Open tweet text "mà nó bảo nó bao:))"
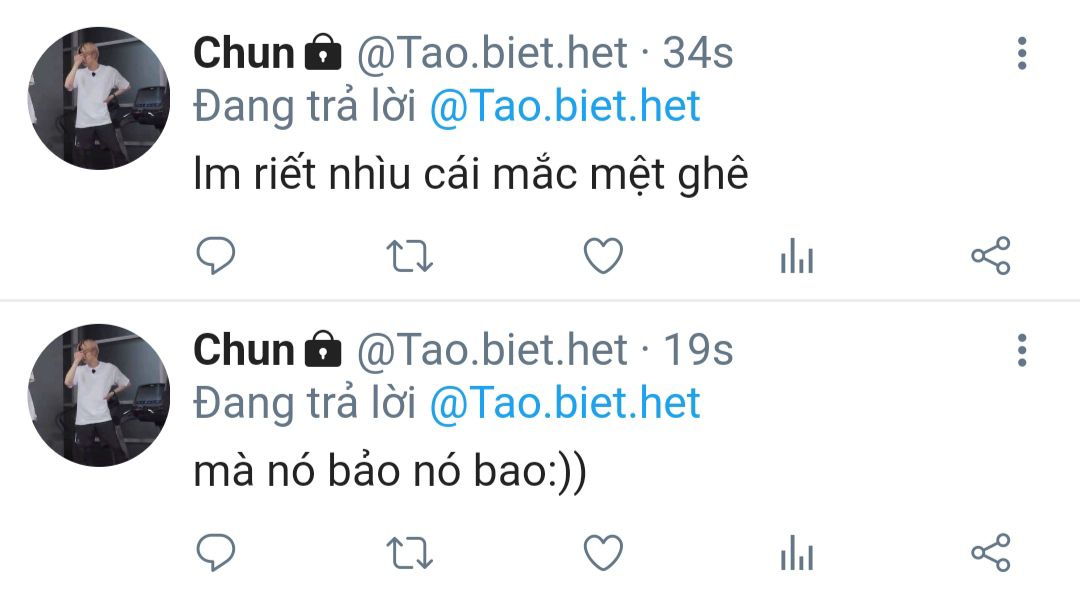This screenshot has height=590, width=1080. (389, 471)
